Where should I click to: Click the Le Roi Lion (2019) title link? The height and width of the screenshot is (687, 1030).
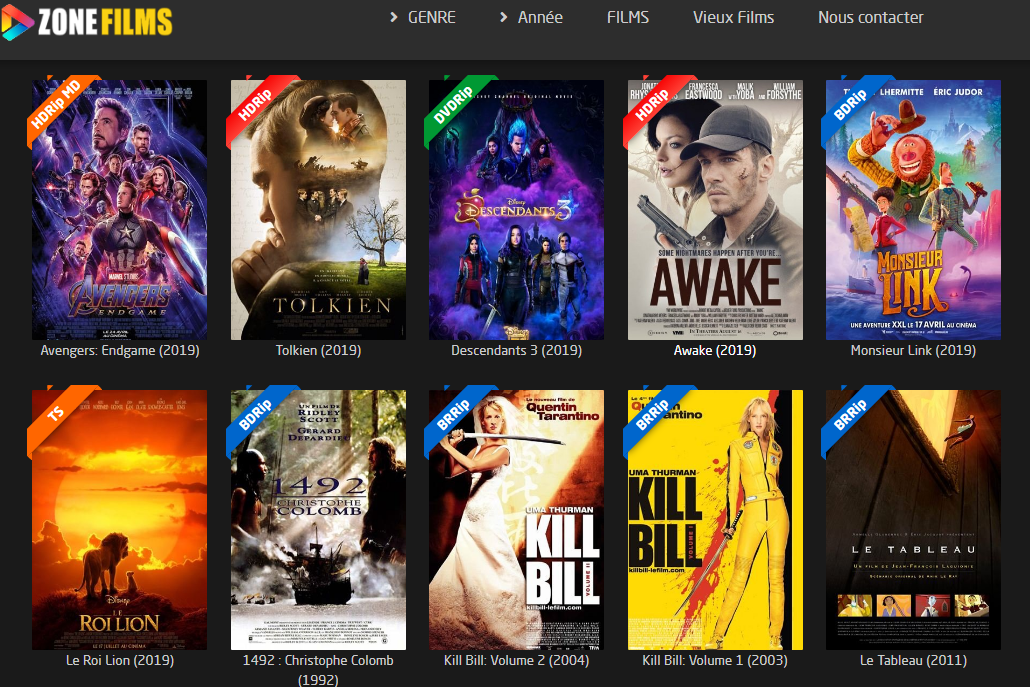pos(120,661)
